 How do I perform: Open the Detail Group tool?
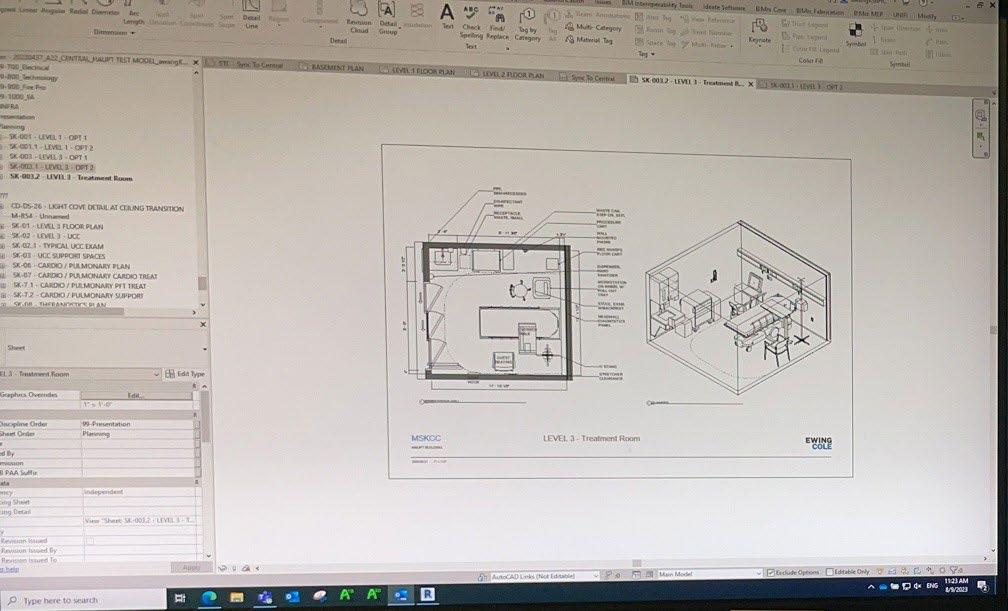tap(388, 18)
